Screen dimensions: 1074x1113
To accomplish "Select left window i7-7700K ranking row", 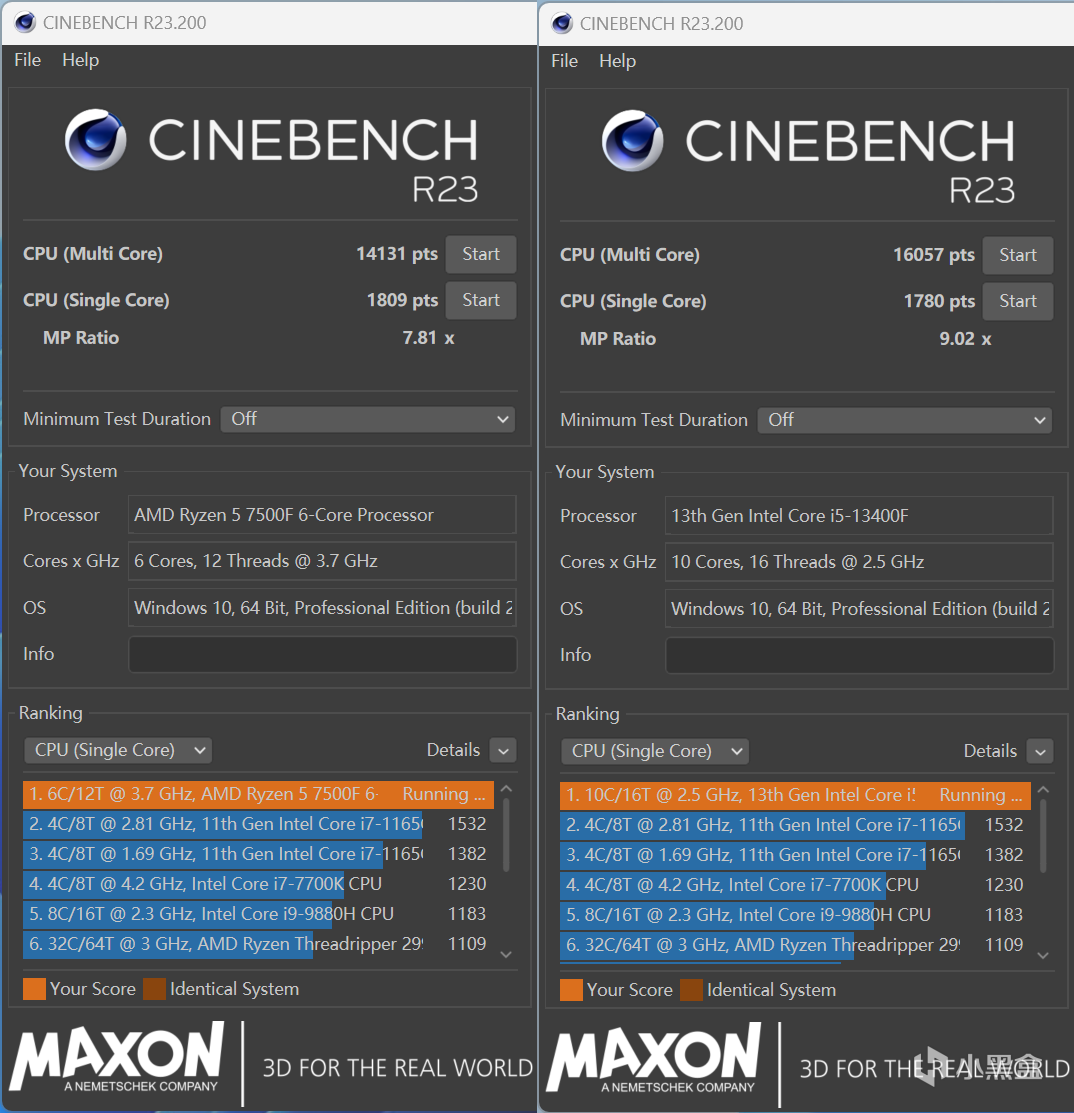I will [x=258, y=884].
